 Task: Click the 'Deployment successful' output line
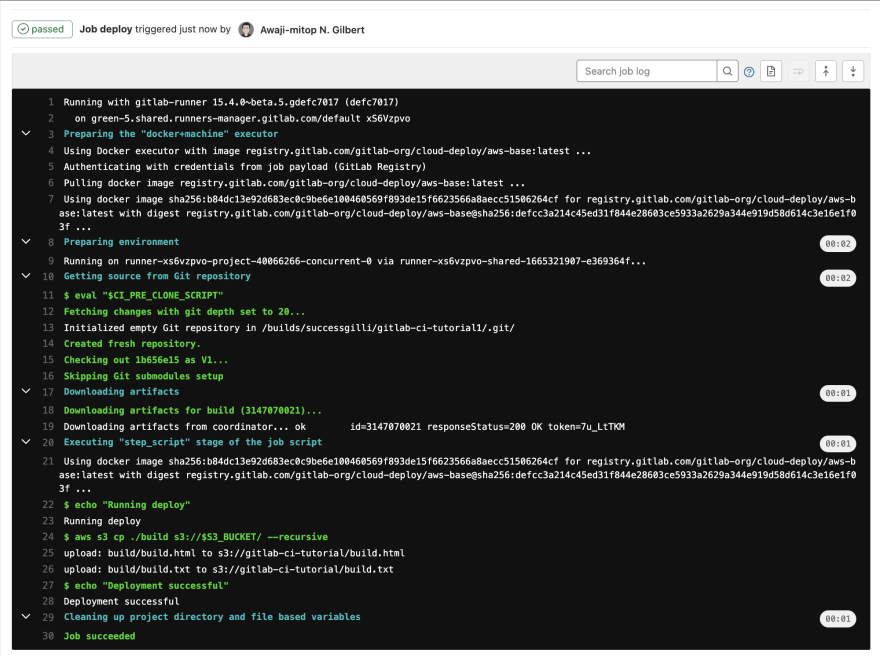[x=121, y=602]
